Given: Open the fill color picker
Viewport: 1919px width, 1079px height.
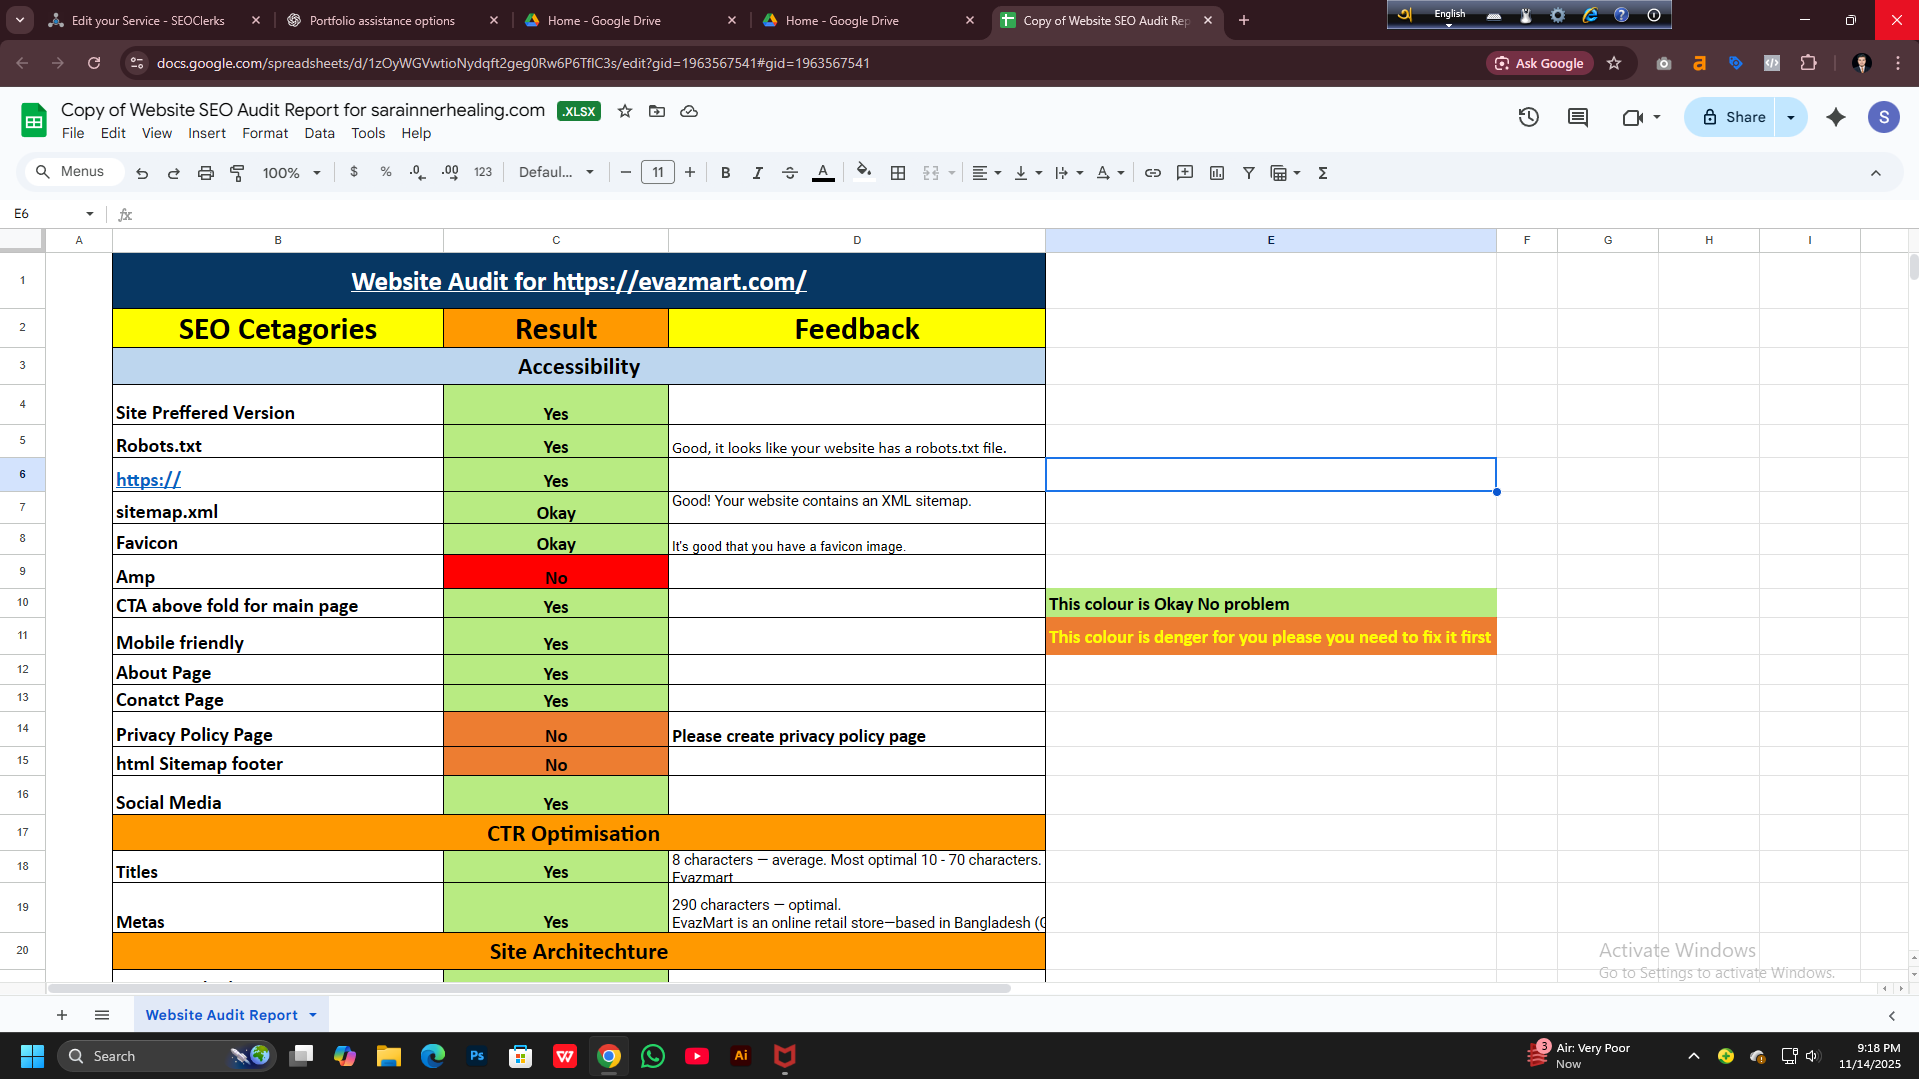Looking at the screenshot, I should point(864,173).
